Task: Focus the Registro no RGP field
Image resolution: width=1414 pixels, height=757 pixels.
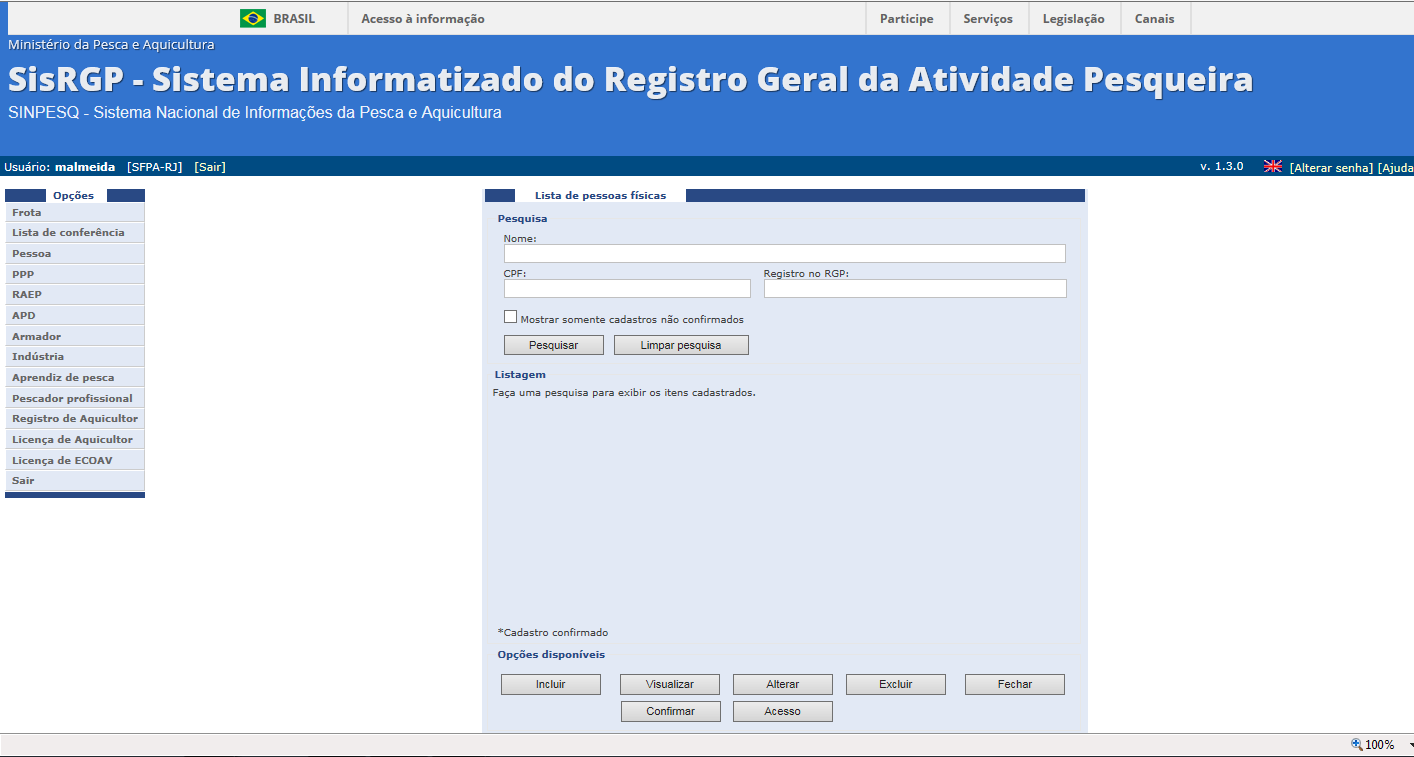Action: coord(915,288)
